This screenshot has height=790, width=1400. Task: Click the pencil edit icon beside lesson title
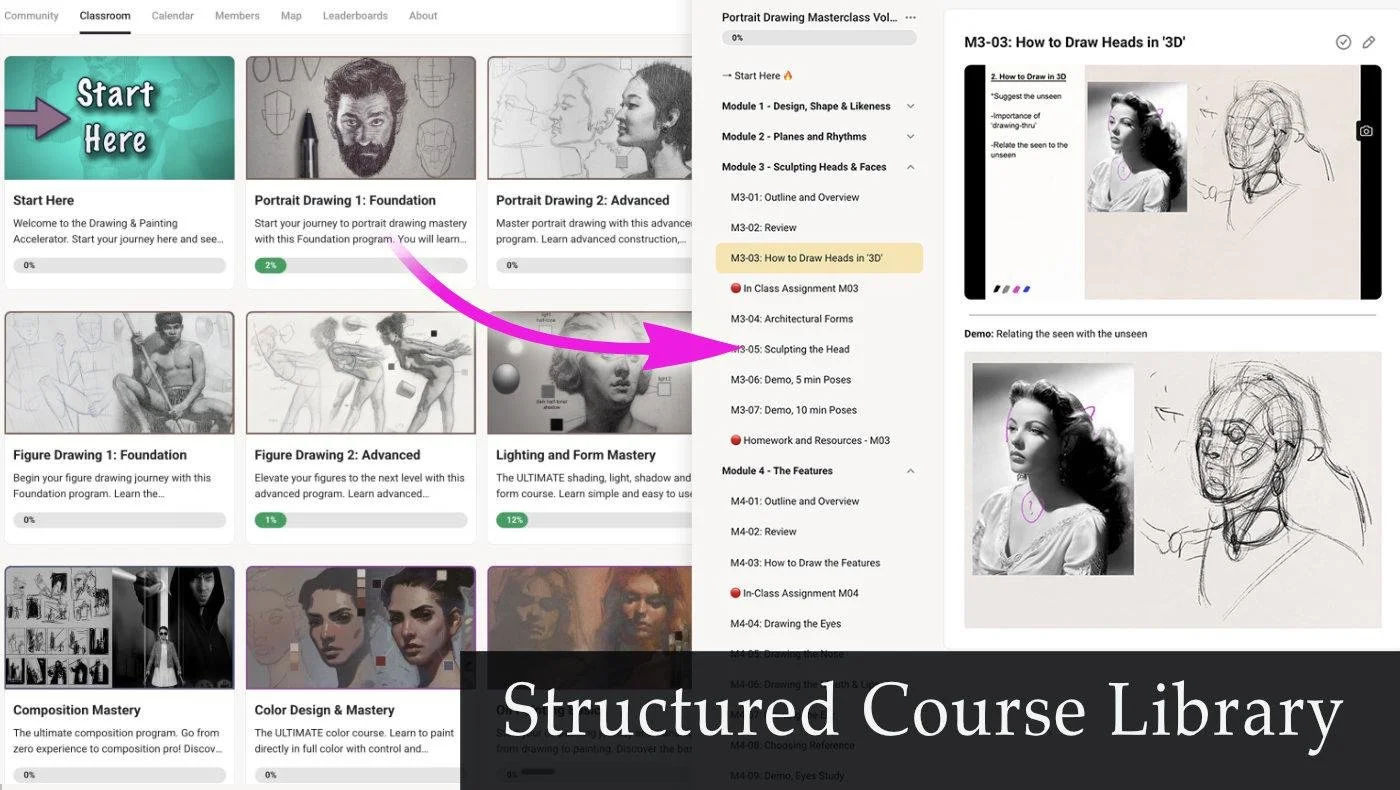[x=1369, y=42]
